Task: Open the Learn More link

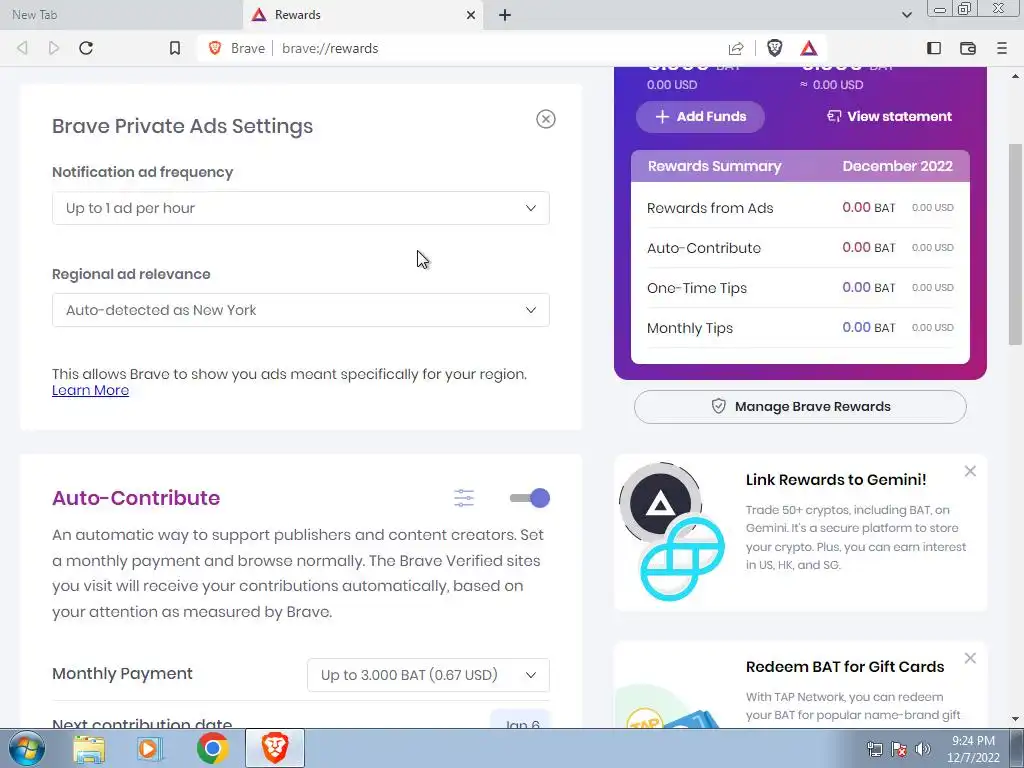Action: pos(90,391)
